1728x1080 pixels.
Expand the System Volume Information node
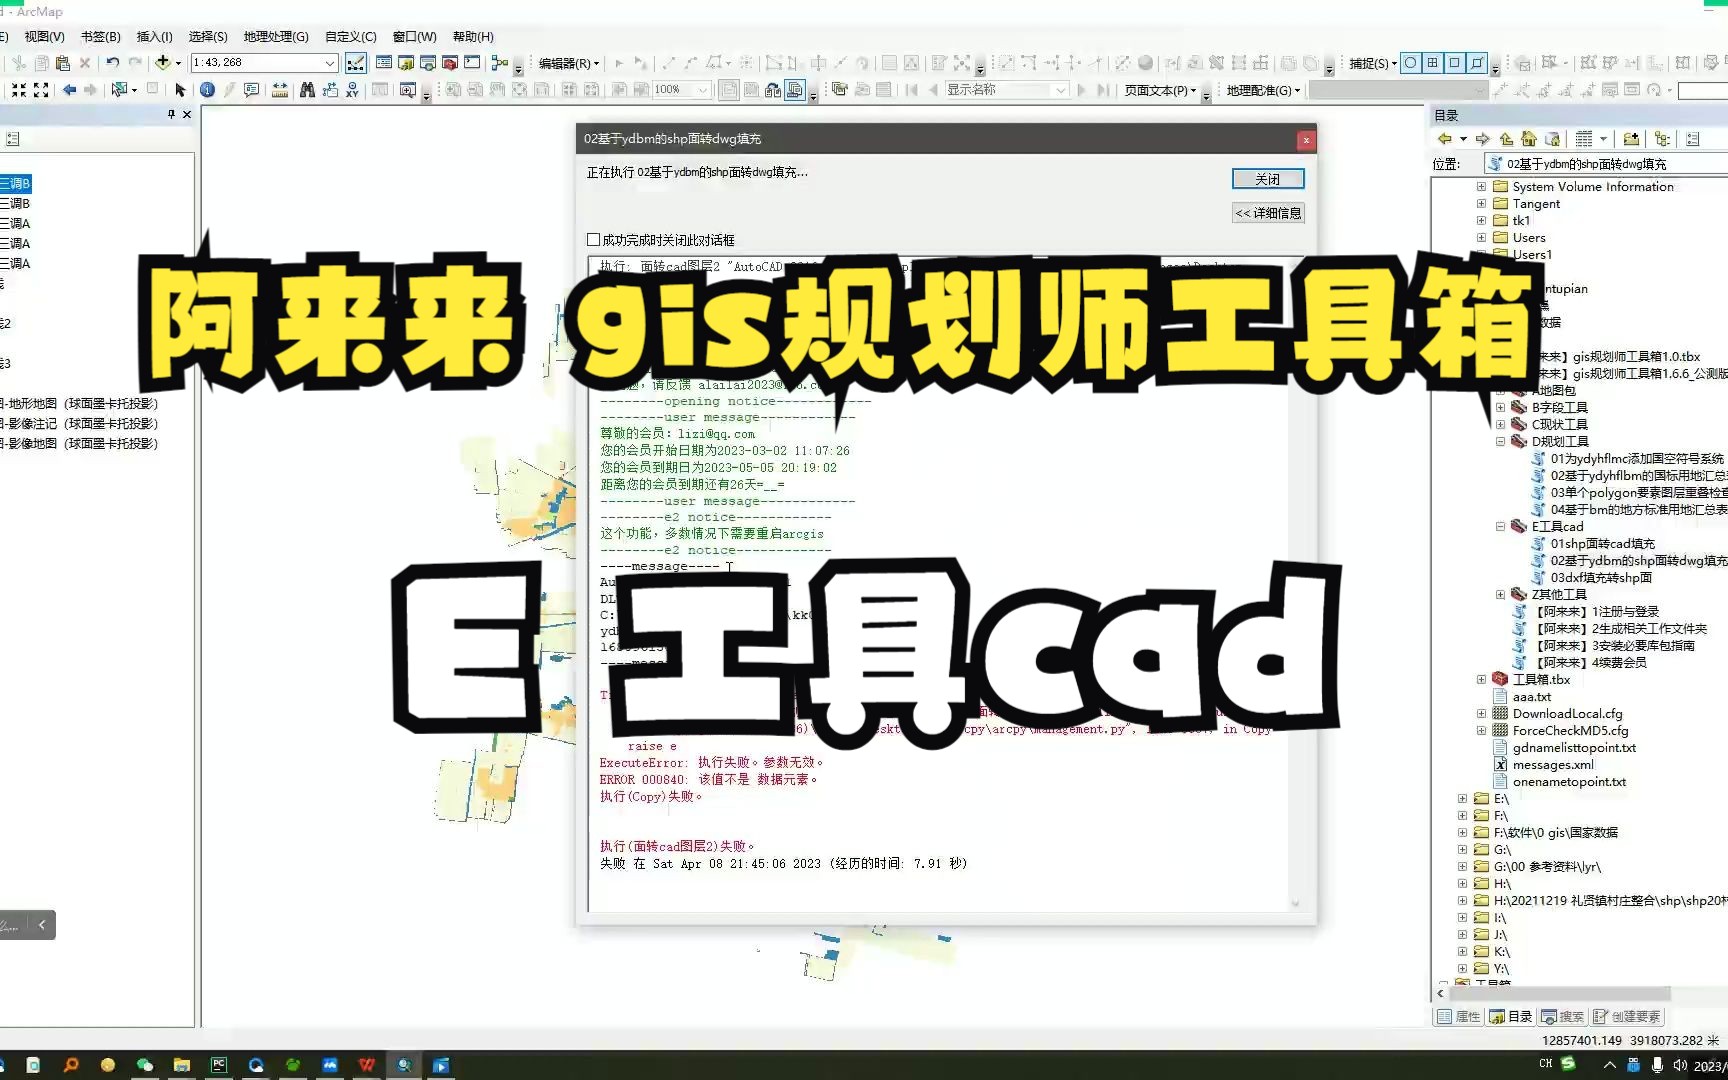pos(1481,186)
